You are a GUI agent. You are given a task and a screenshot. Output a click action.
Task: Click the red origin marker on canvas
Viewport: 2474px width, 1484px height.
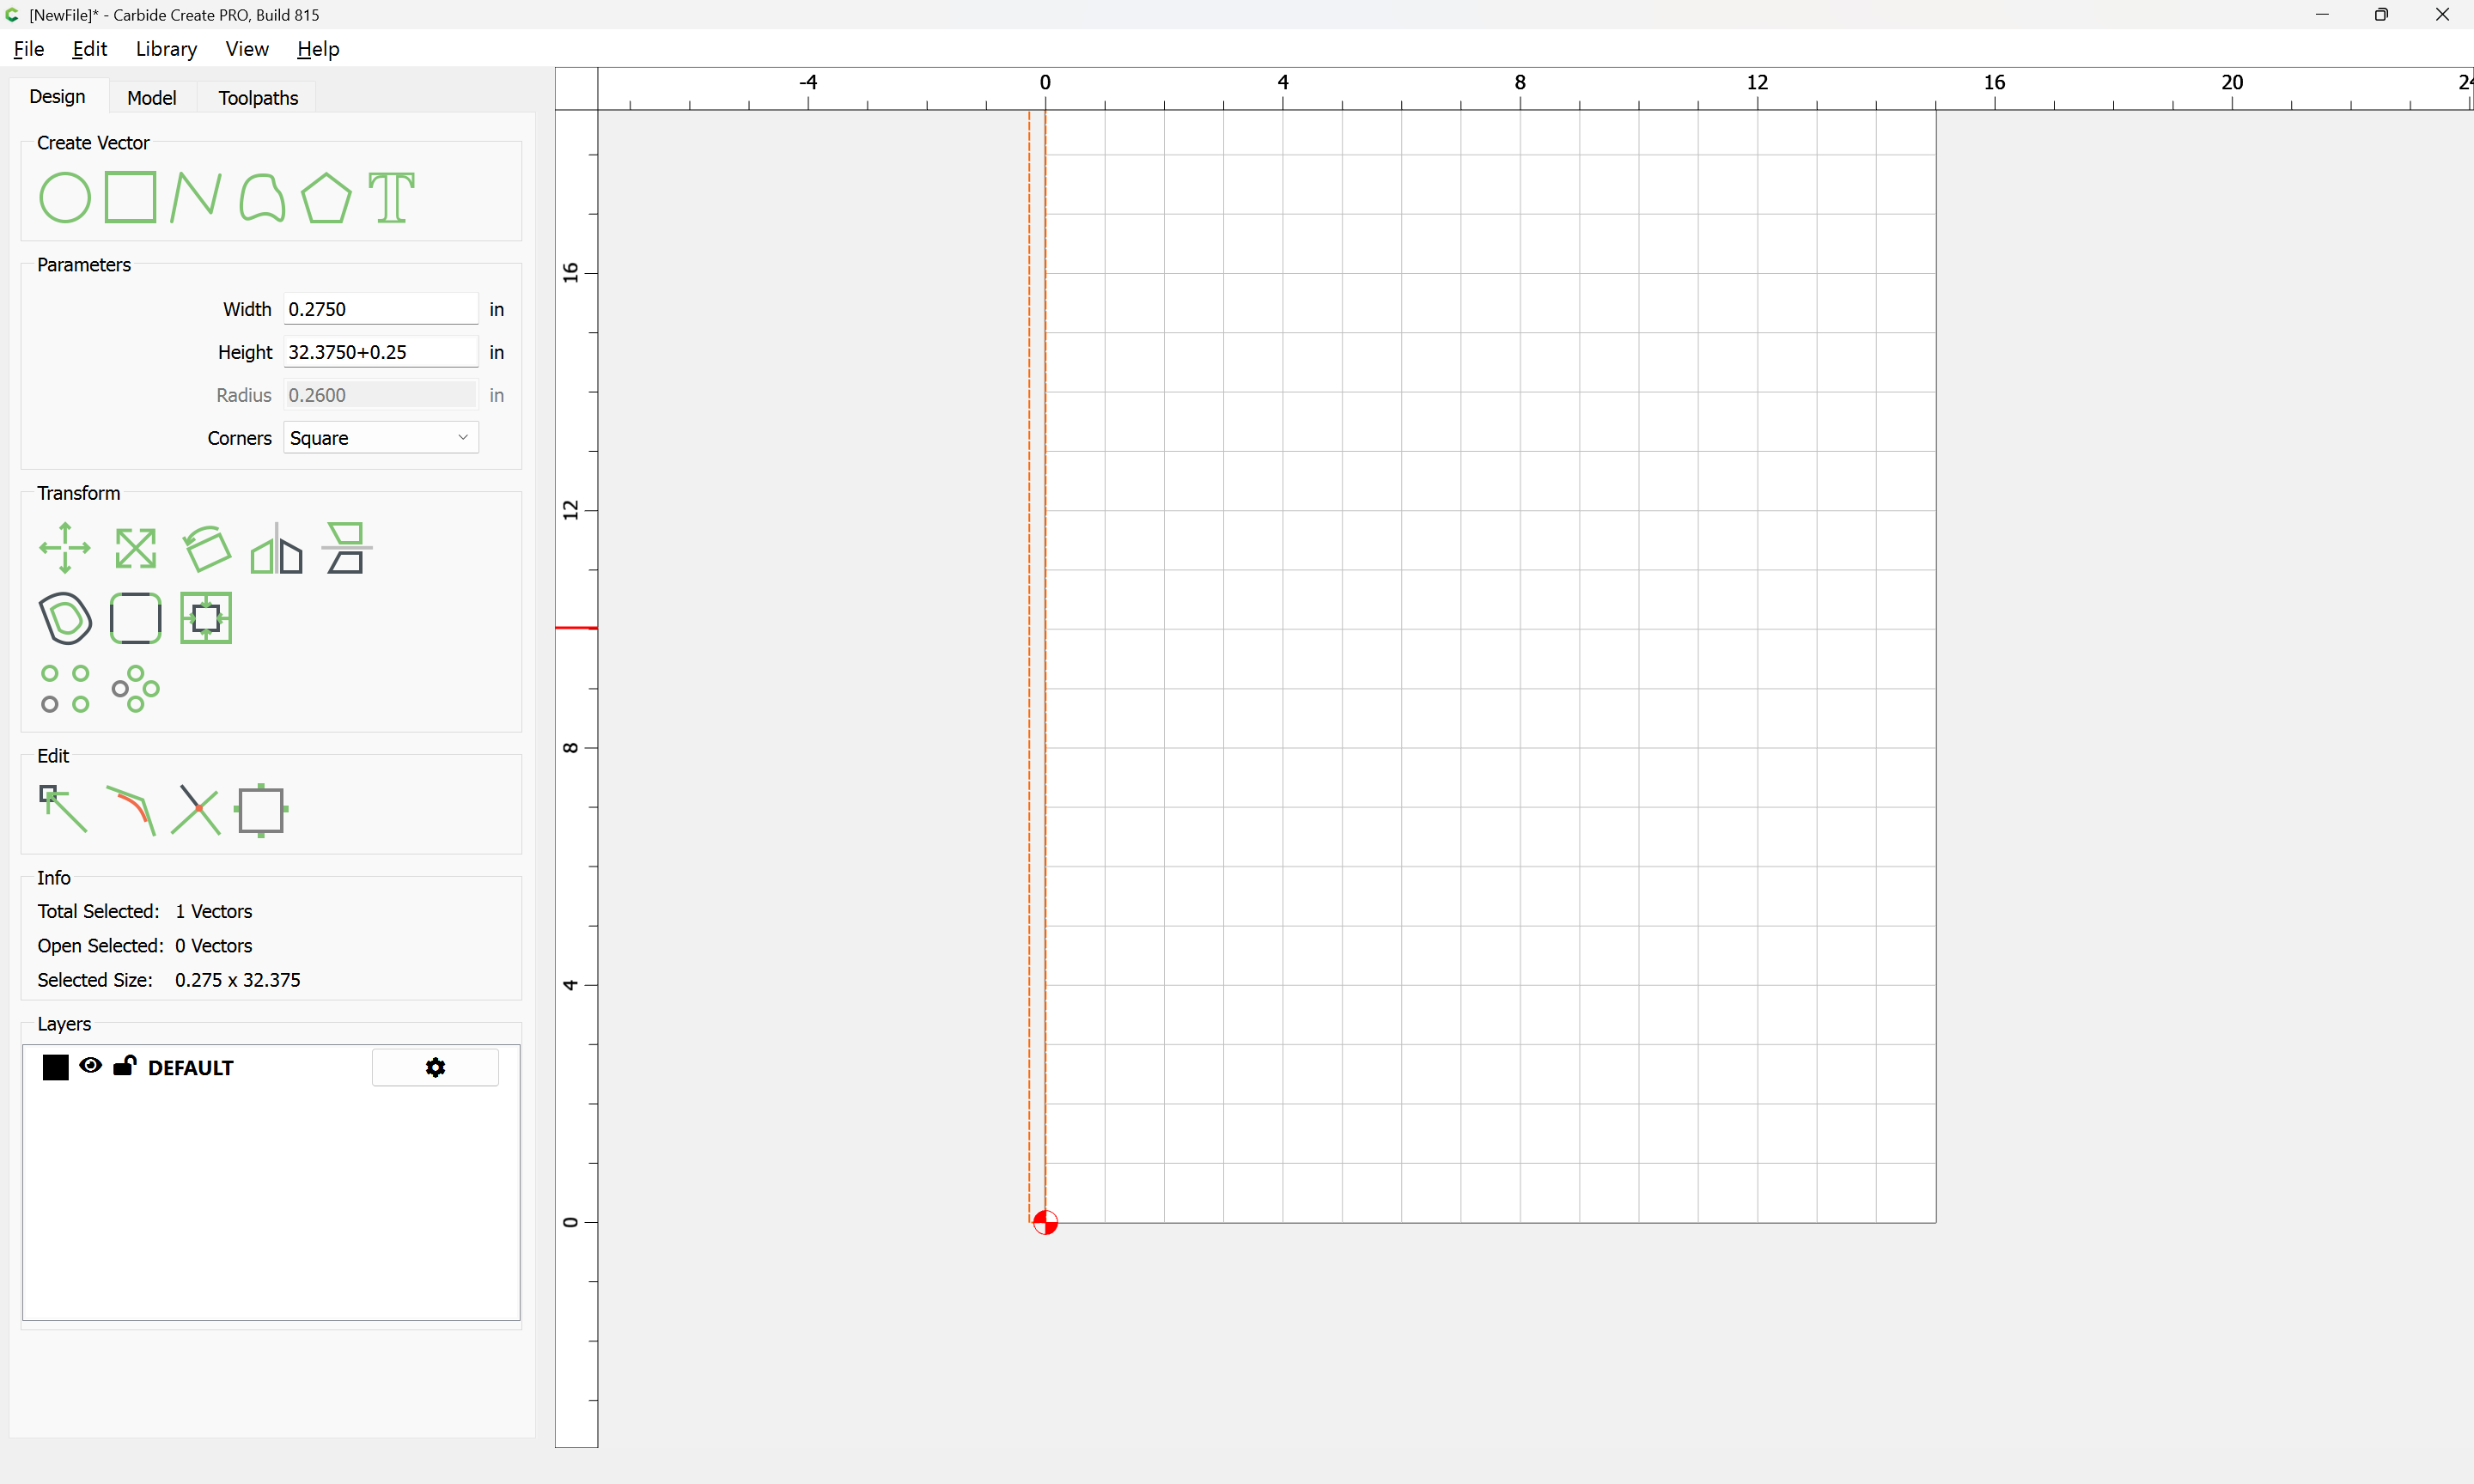point(1045,1222)
